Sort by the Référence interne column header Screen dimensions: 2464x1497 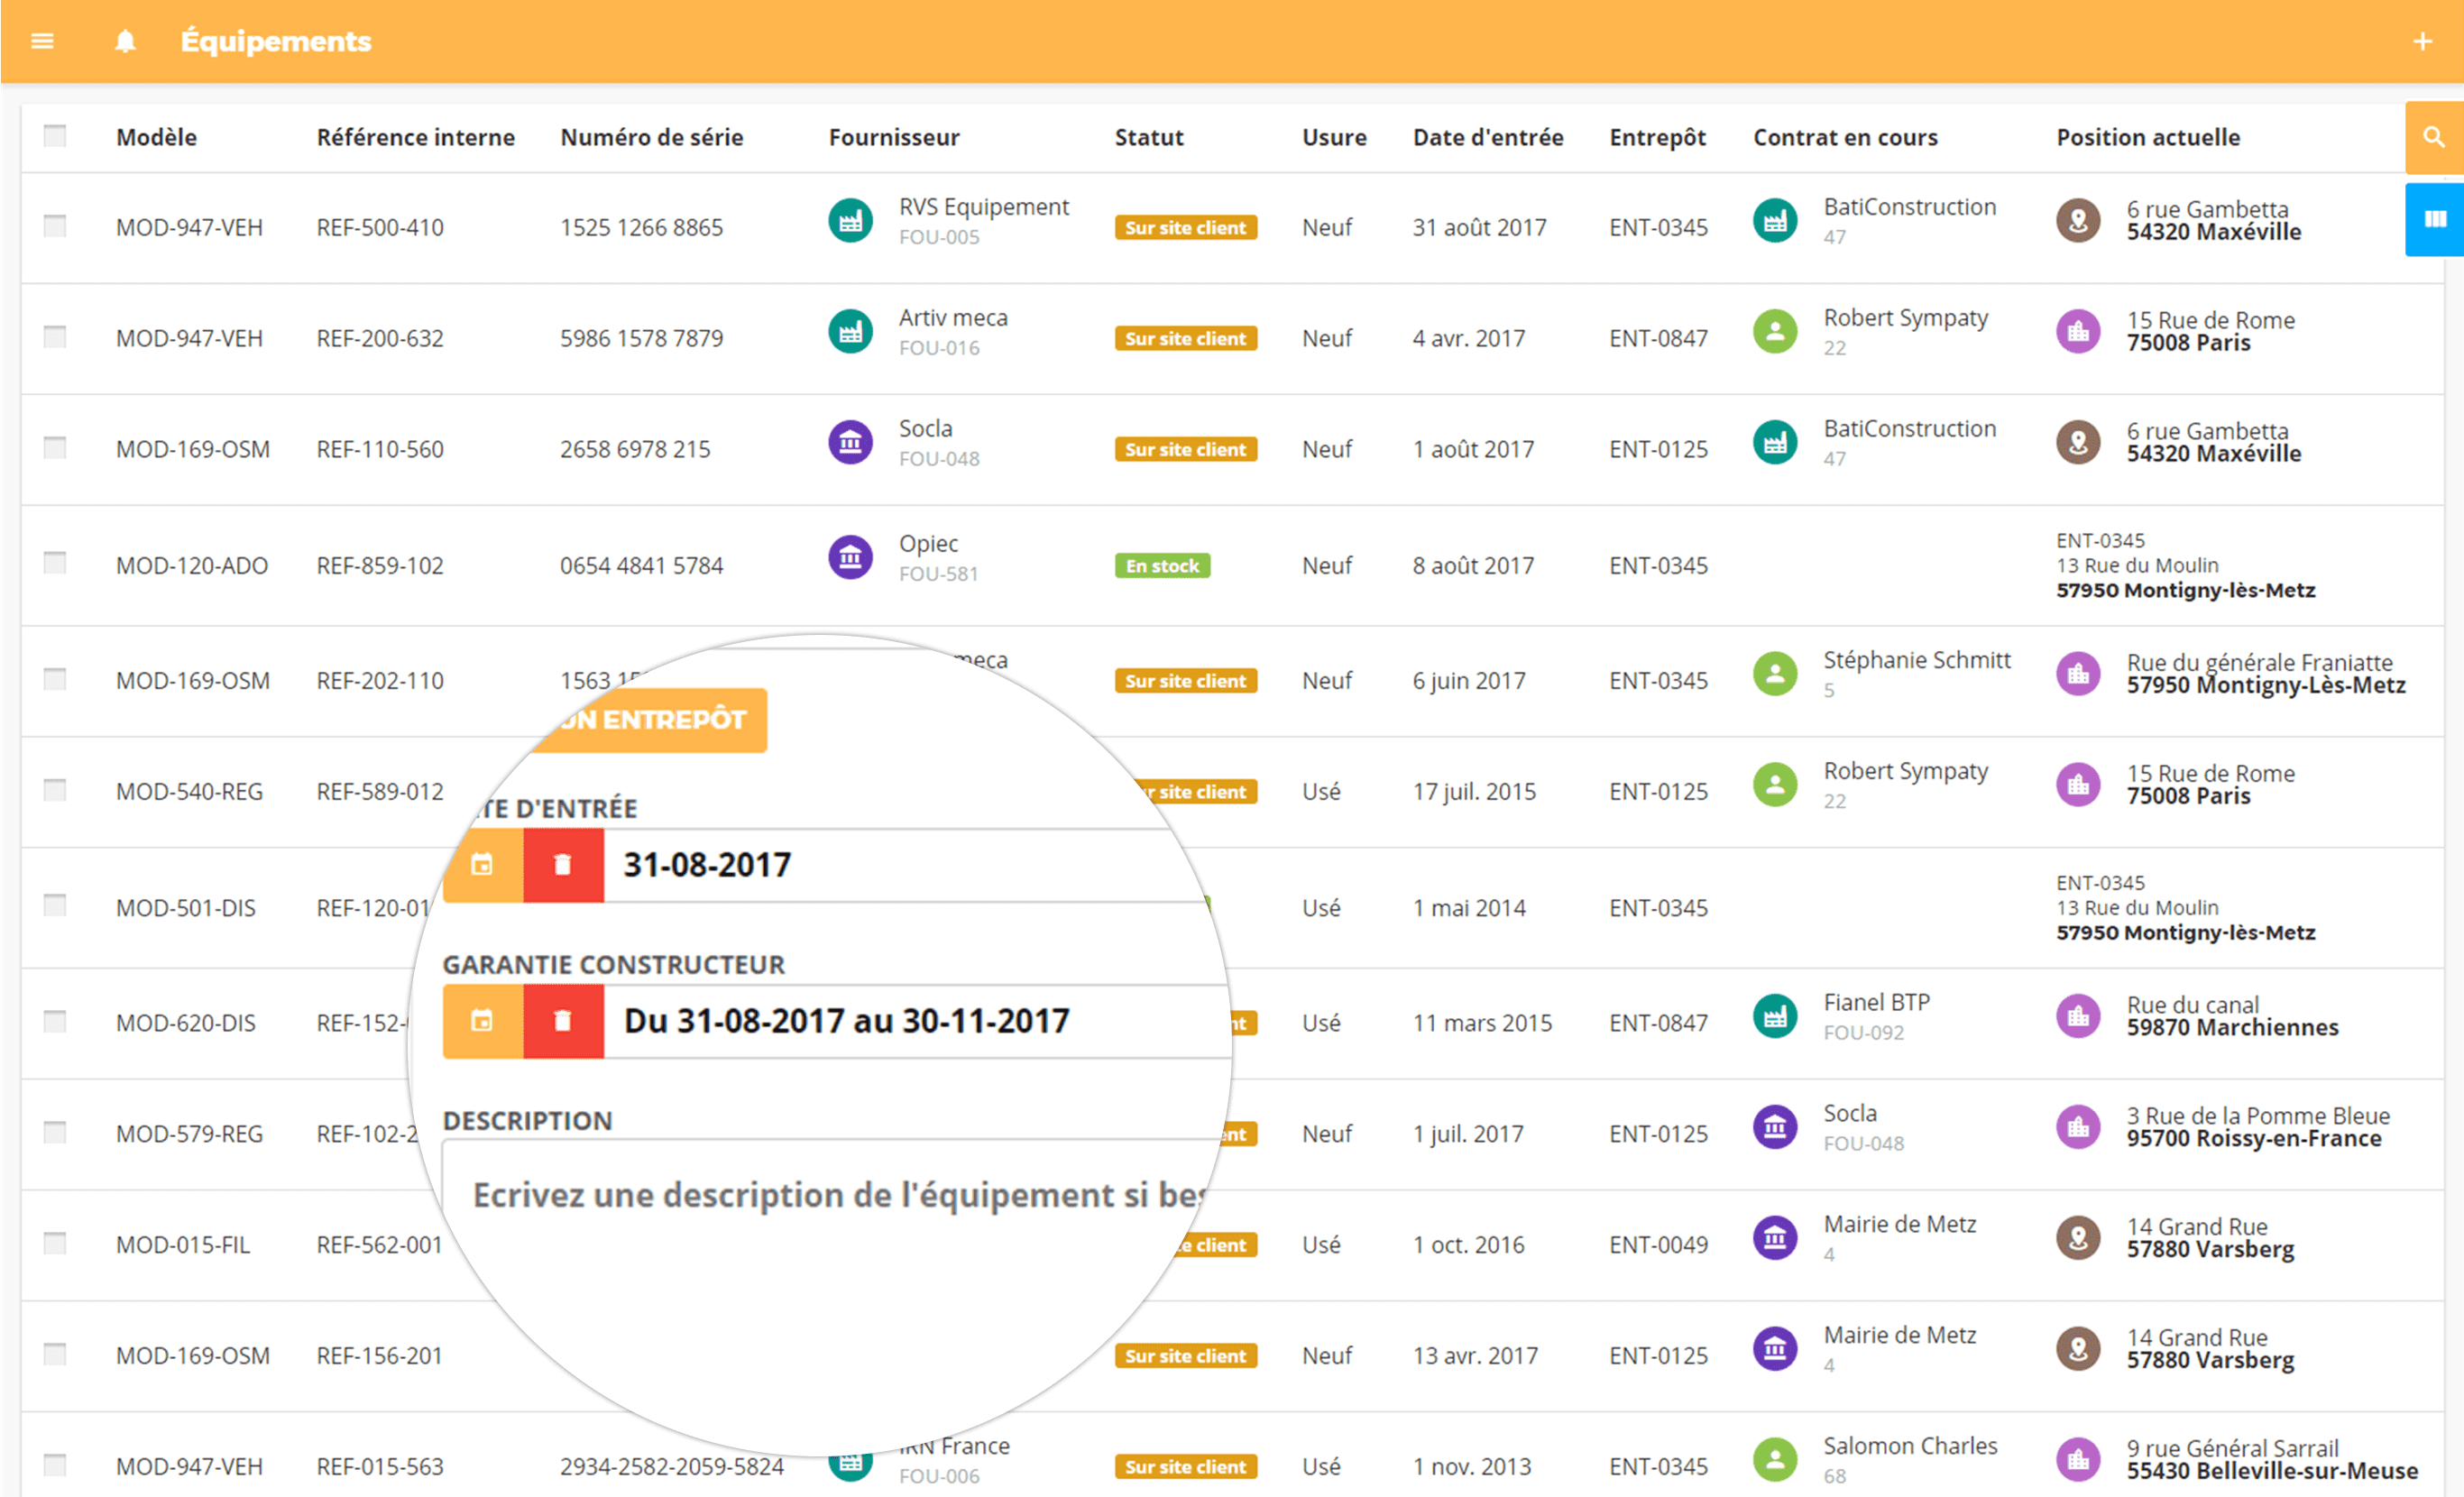click(415, 137)
